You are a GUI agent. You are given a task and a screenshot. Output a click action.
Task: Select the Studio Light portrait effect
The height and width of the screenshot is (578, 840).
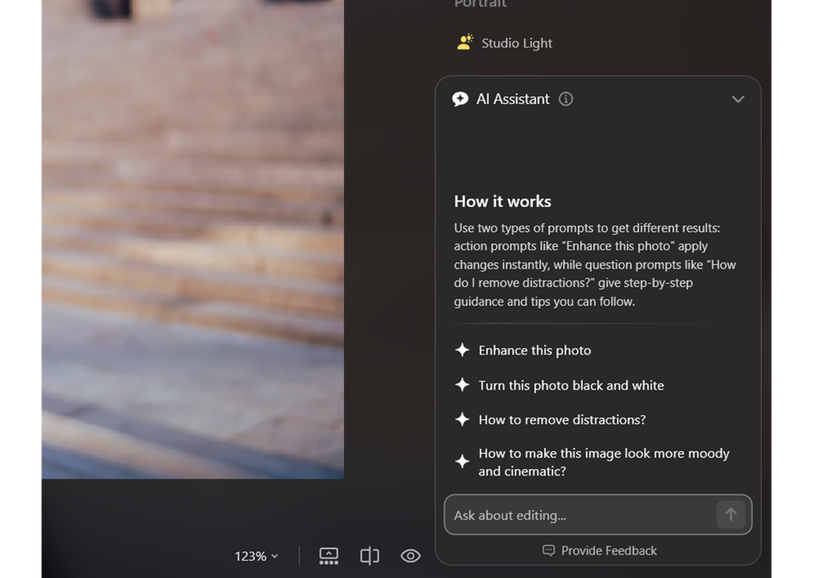[505, 43]
